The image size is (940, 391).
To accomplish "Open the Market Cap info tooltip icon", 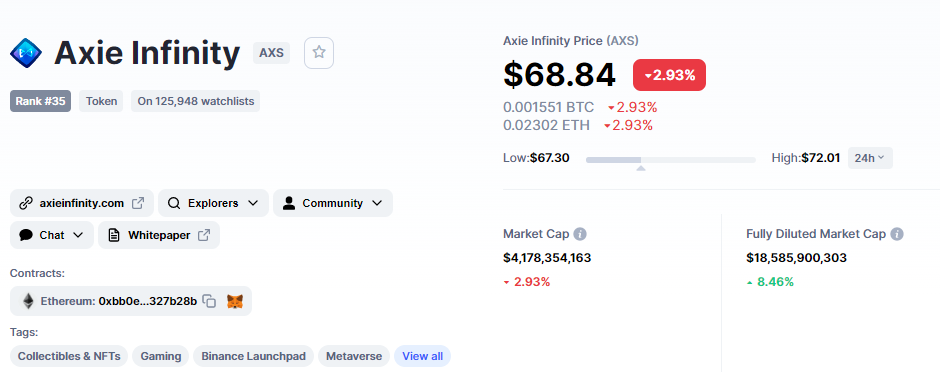I will tap(580, 234).
